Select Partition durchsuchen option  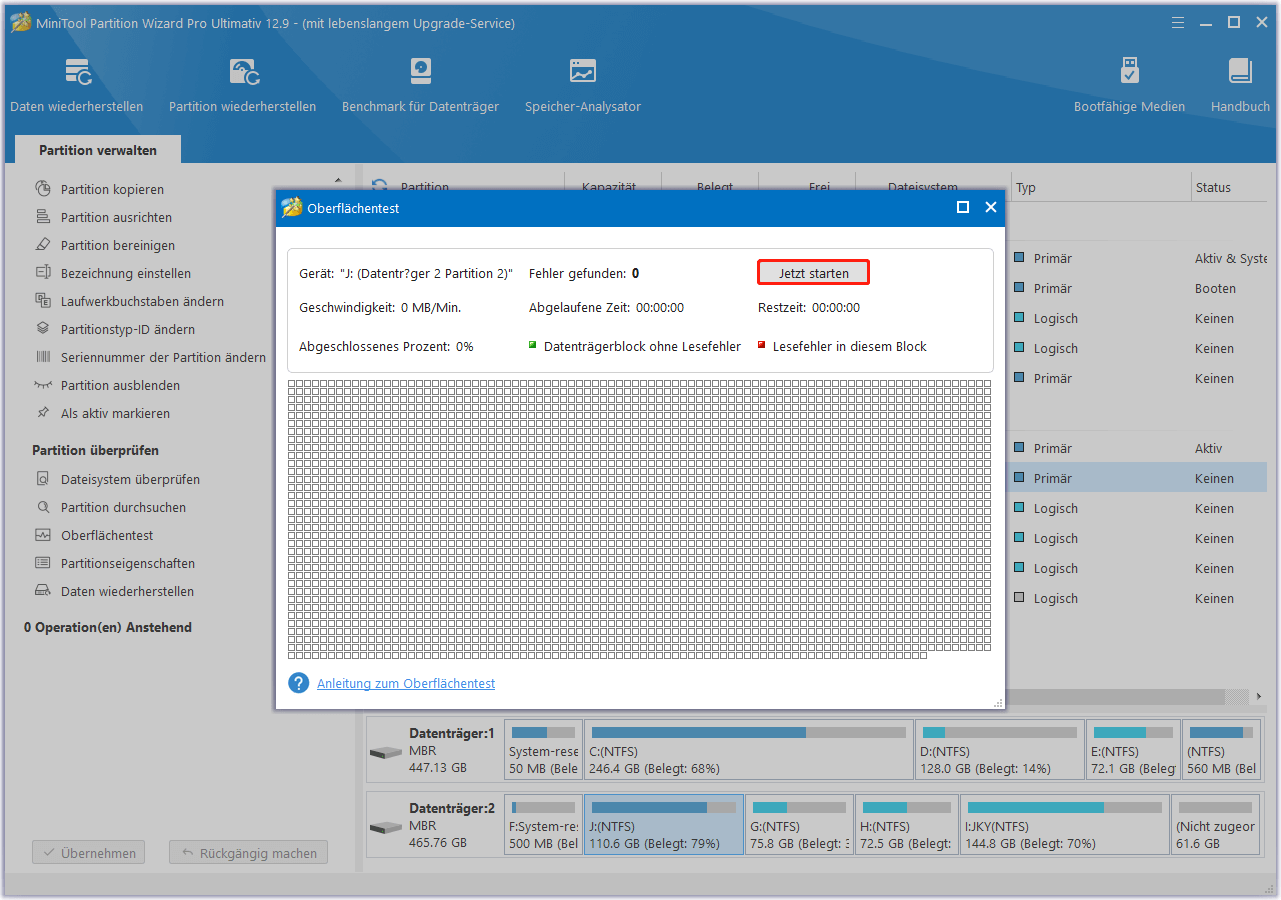tap(123, 507)
